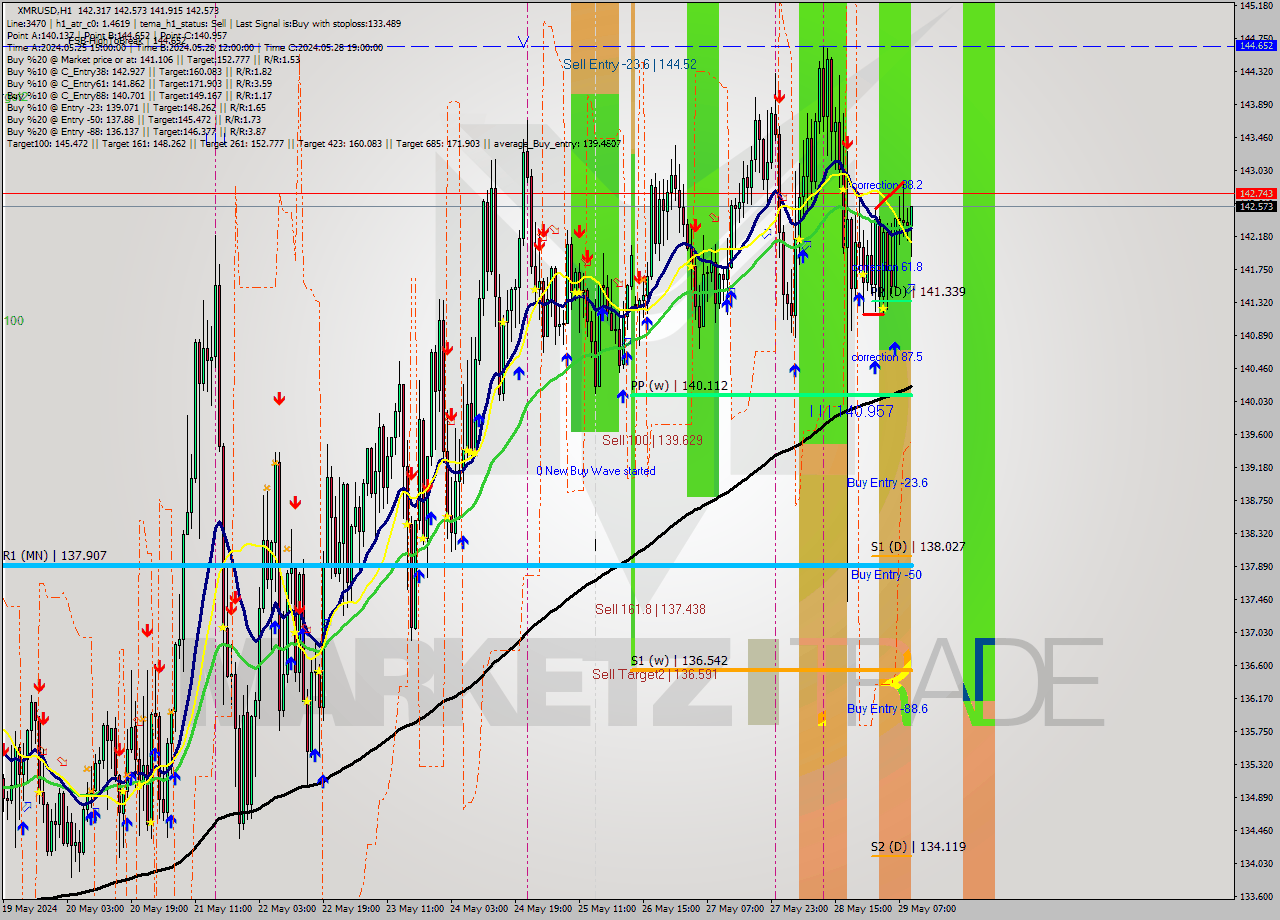This screenshot has width=1280, height=920.
Task: Select the 'PP (w) | 140.112' pivot label
Action: pyautogui.click(x=679, y=386)
